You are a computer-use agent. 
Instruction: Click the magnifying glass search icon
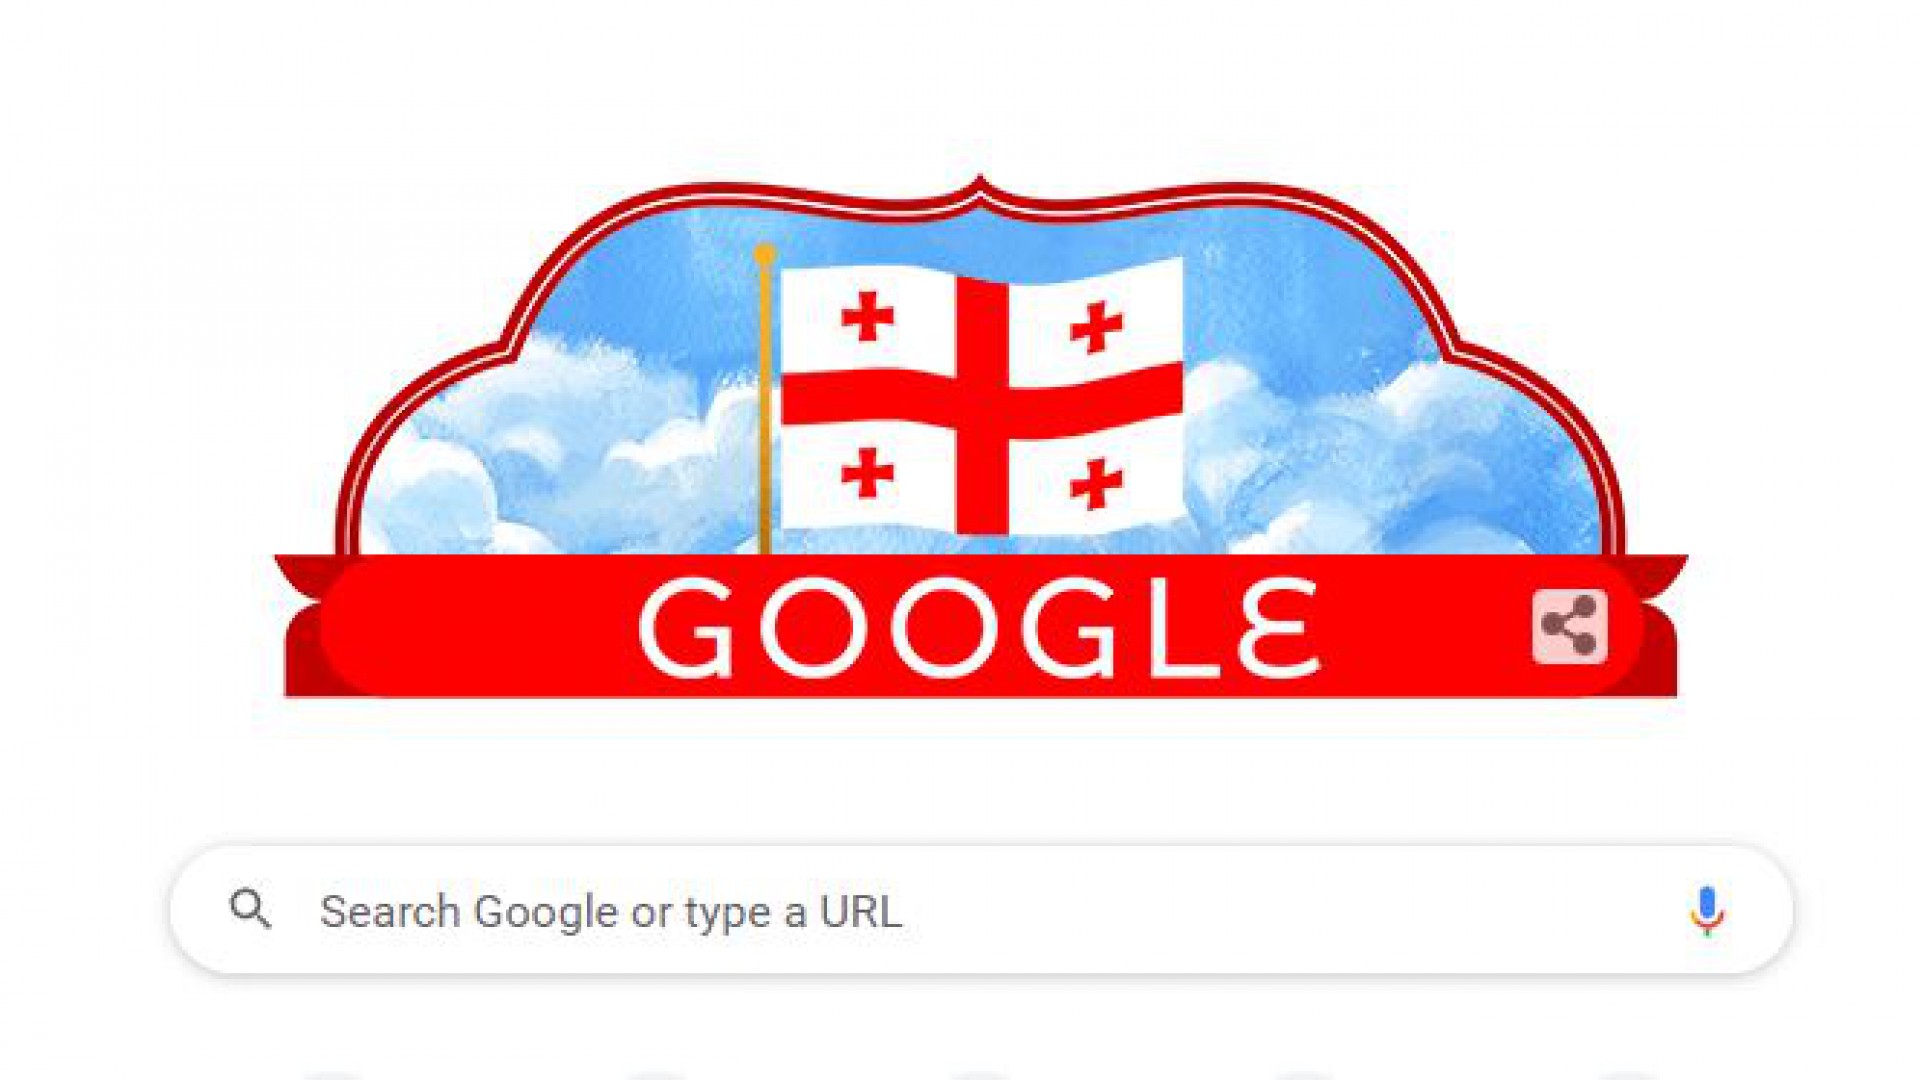tap(250, 909)
